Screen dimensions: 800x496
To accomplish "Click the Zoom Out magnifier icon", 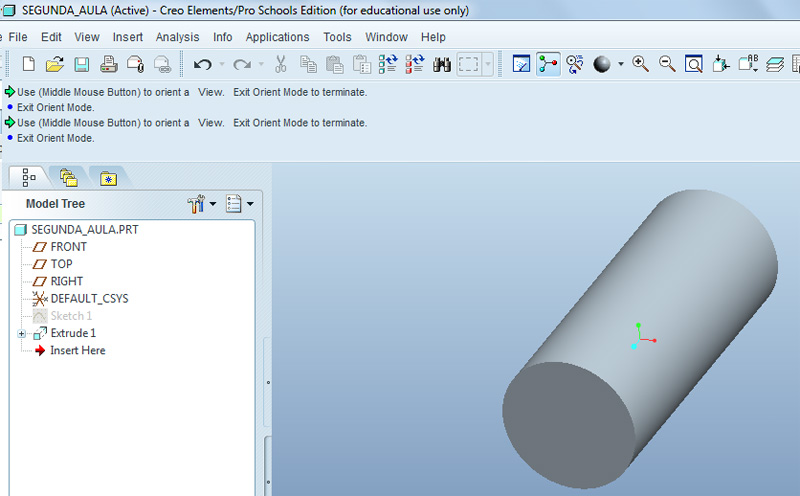I will [667, 64].
